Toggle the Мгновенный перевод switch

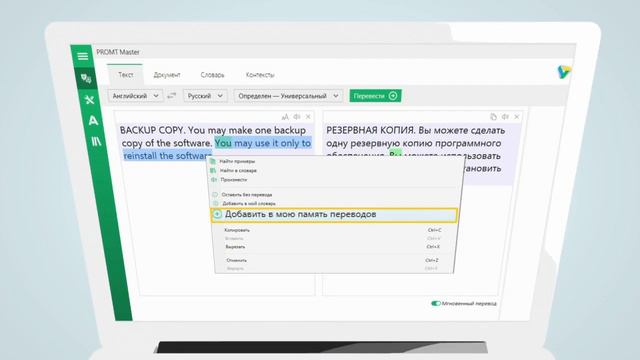(436, 303)
